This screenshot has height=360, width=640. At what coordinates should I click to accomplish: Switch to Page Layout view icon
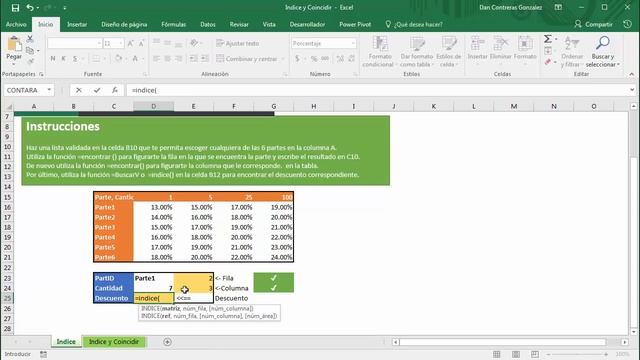coord(516,354)
